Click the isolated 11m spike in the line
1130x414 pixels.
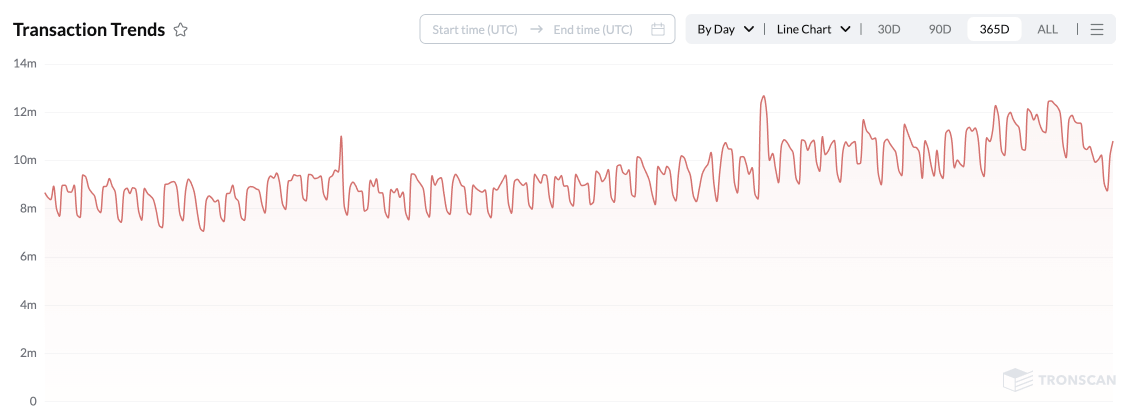(x=341, y=137)
